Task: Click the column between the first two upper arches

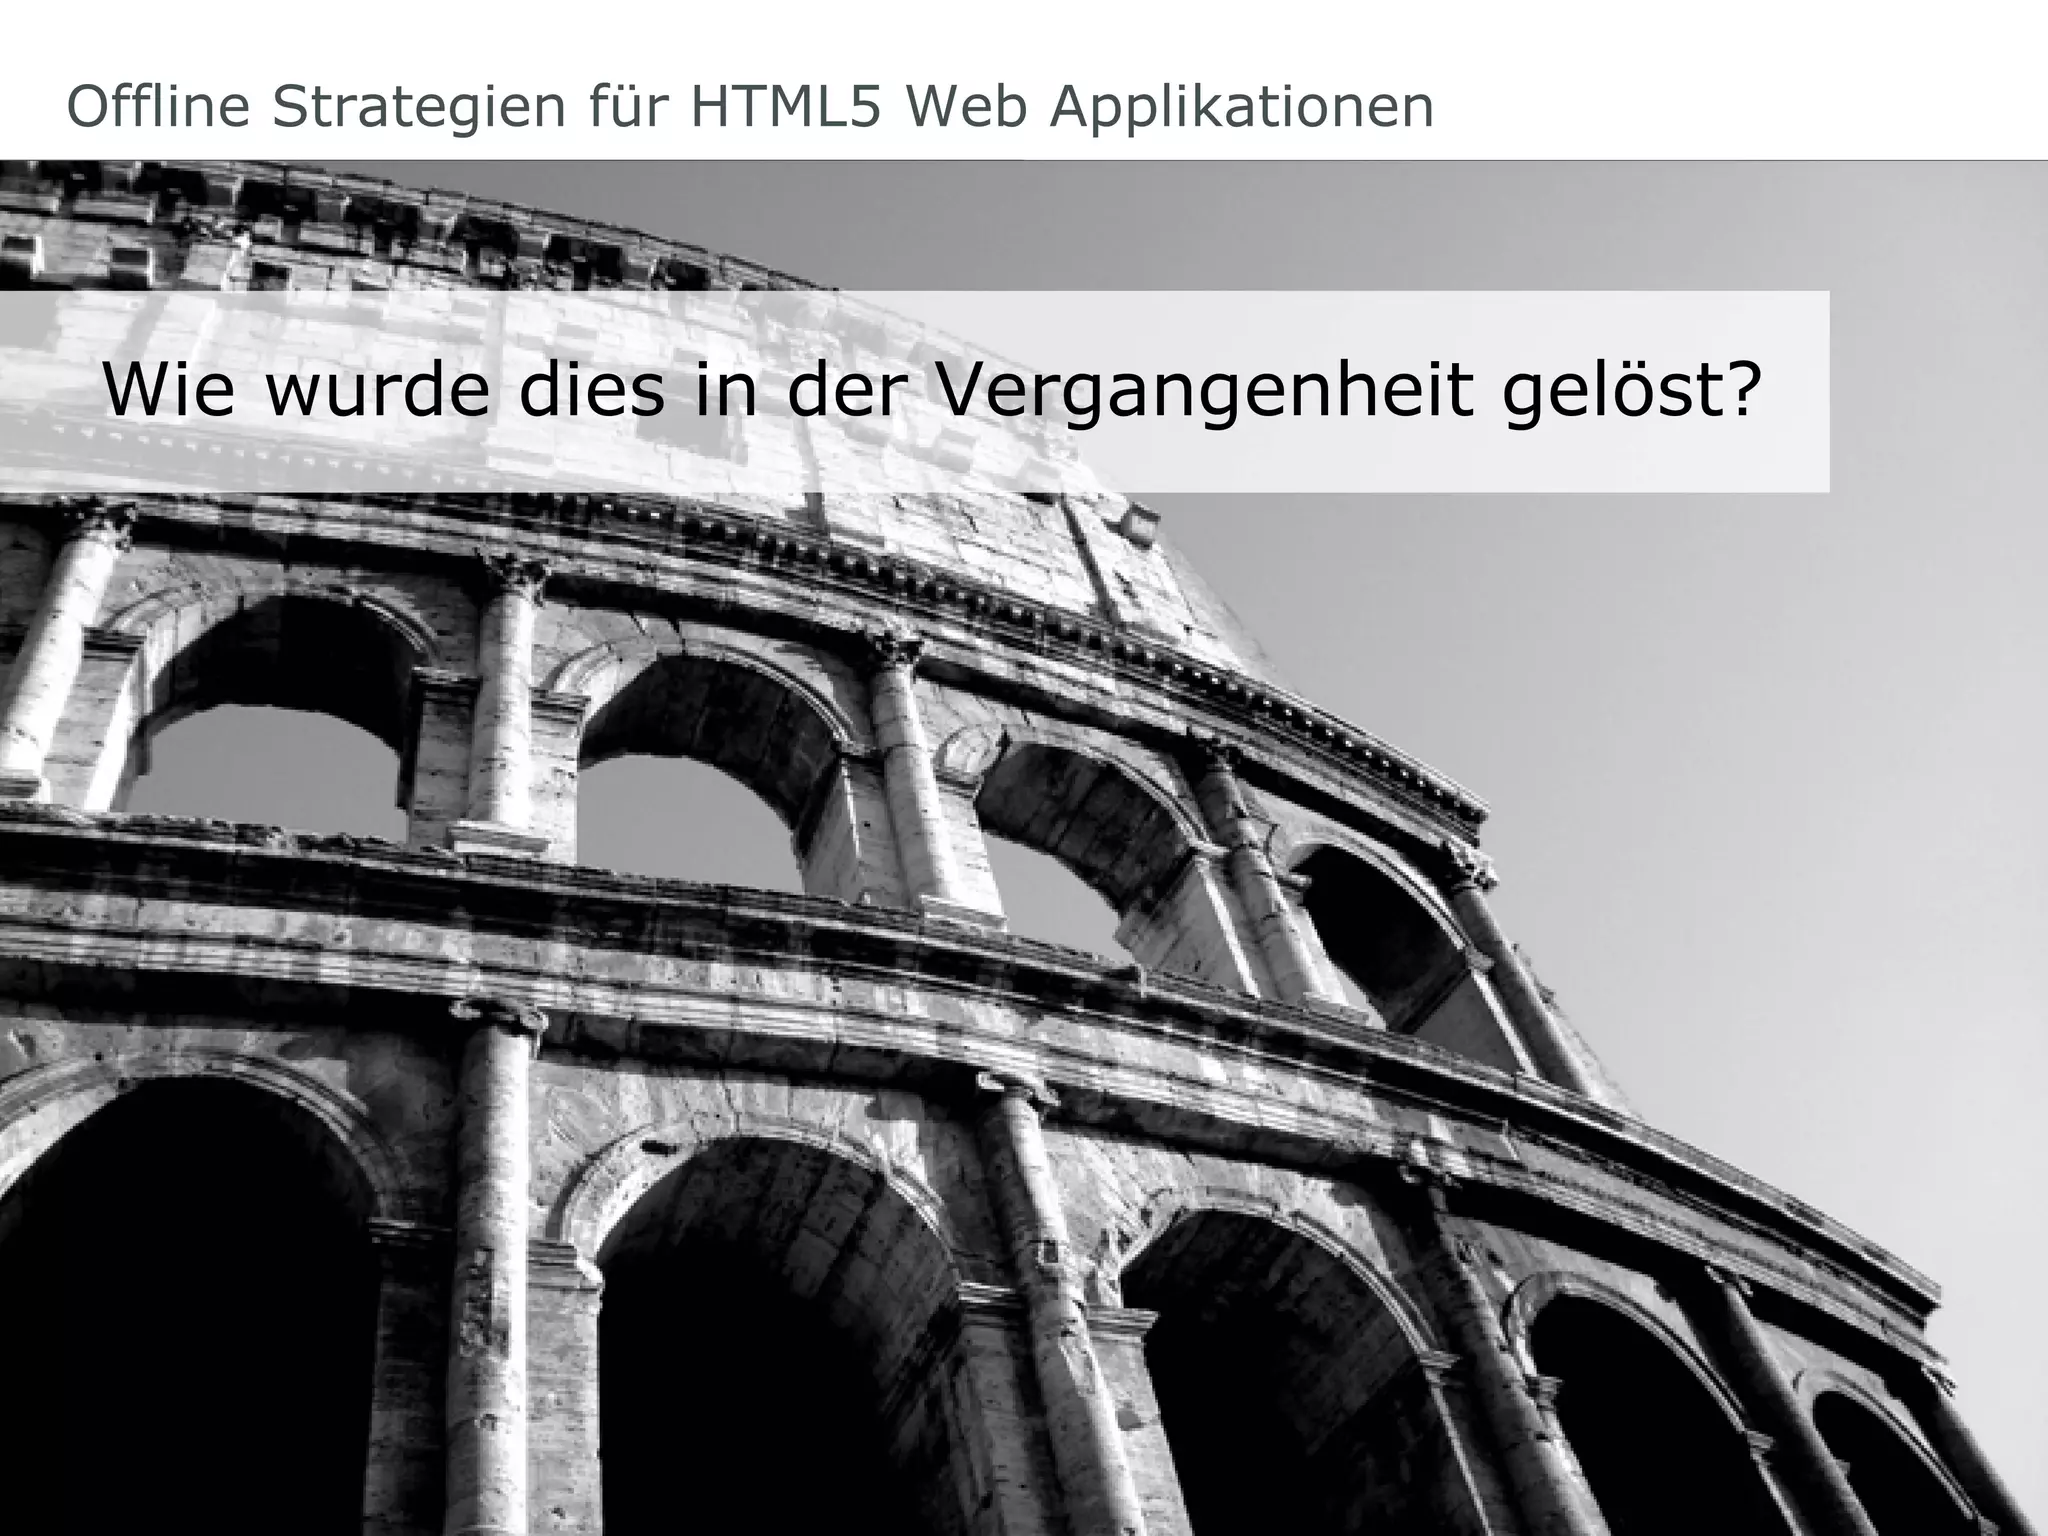Action: [x=505, y=700]
